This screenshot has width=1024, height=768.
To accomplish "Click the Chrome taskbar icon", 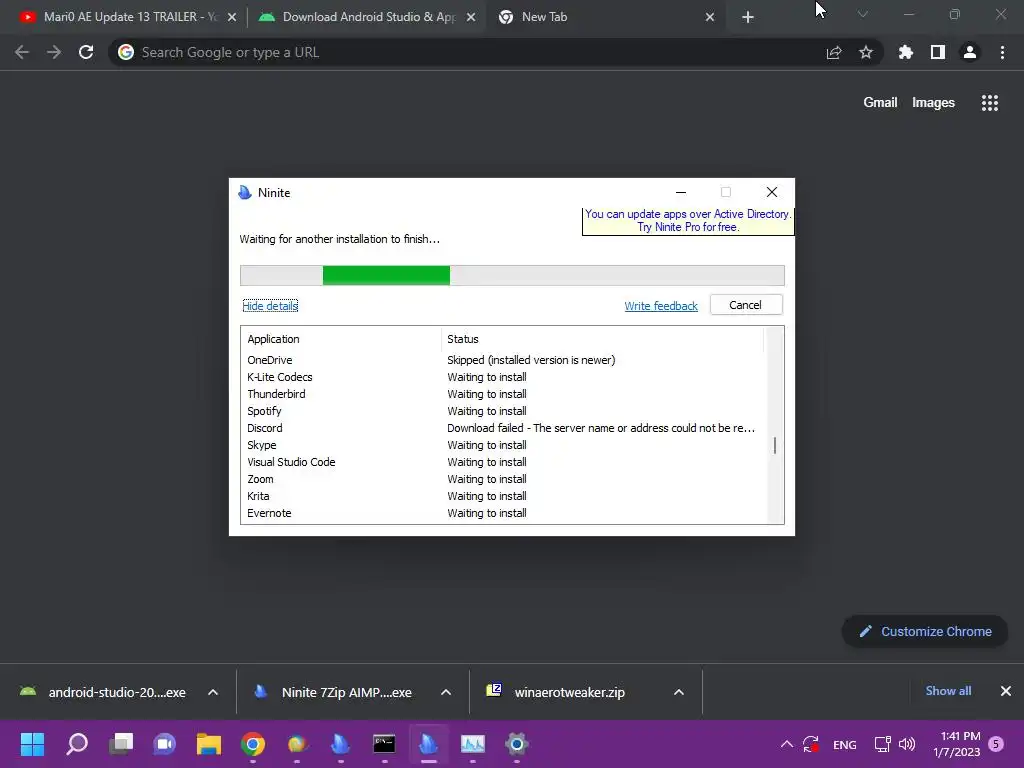I will (253, 744).
